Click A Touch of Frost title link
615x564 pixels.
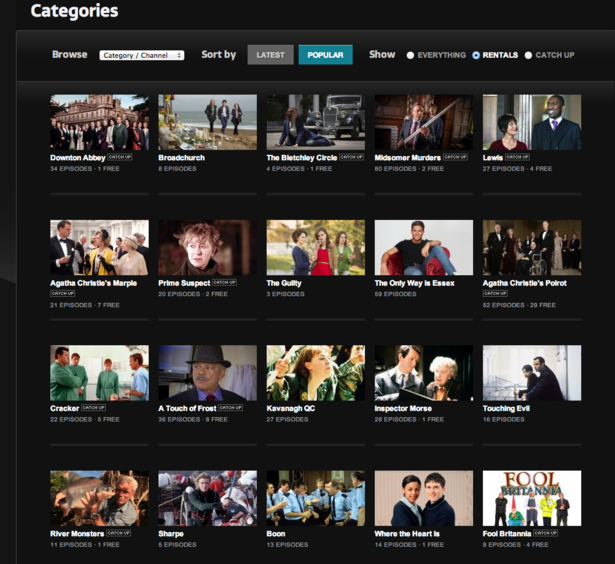pyautogui.click(x=187, y=408)
